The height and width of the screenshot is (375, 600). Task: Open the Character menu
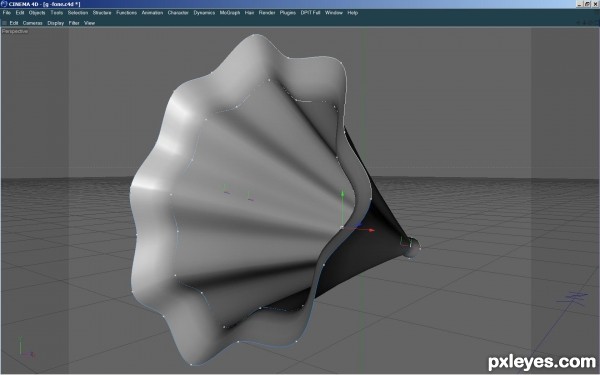click(178, 13)
